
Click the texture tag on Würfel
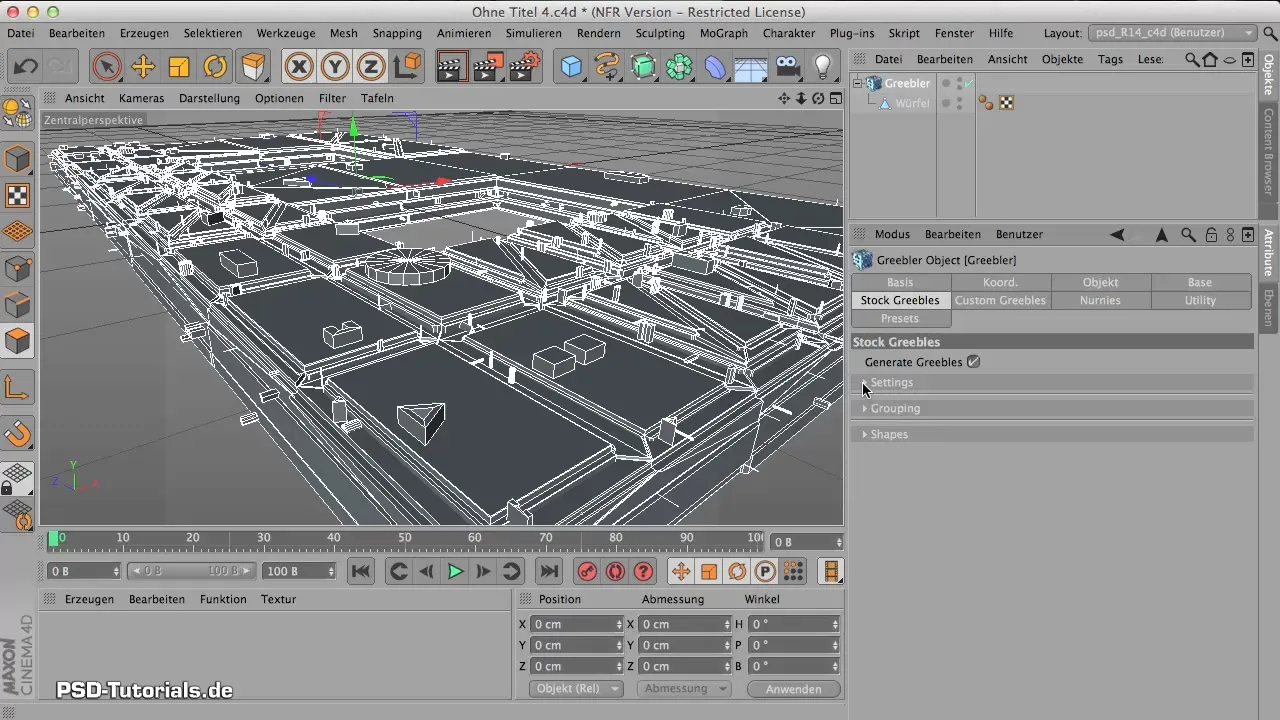(x=1007, y=103)
